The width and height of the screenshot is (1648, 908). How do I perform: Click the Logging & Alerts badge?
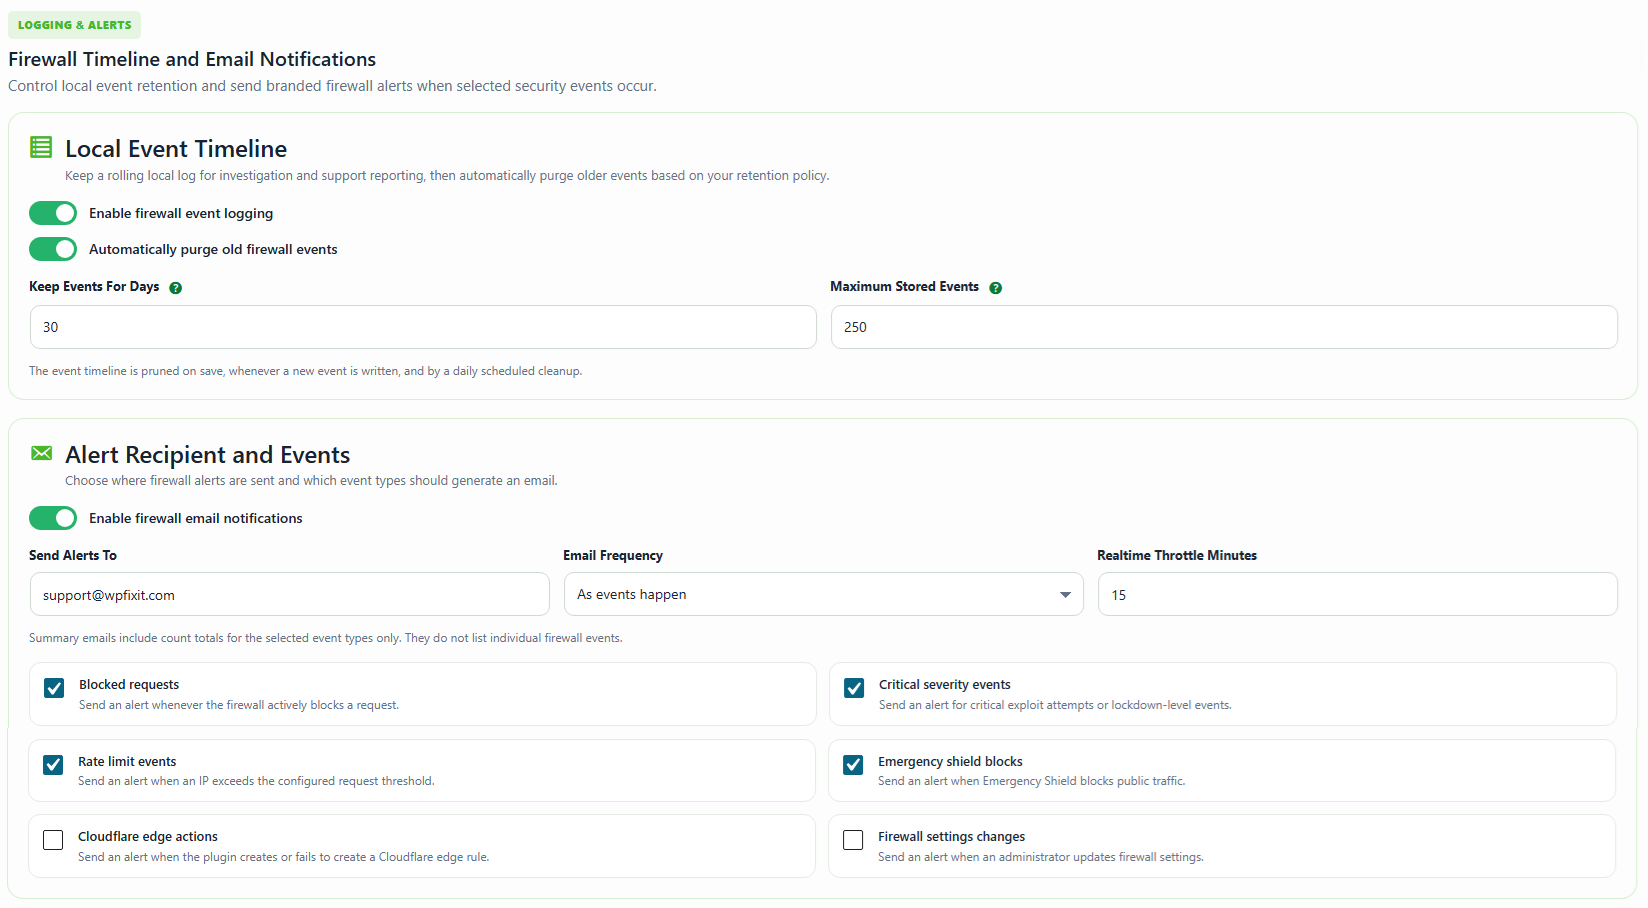75,25
